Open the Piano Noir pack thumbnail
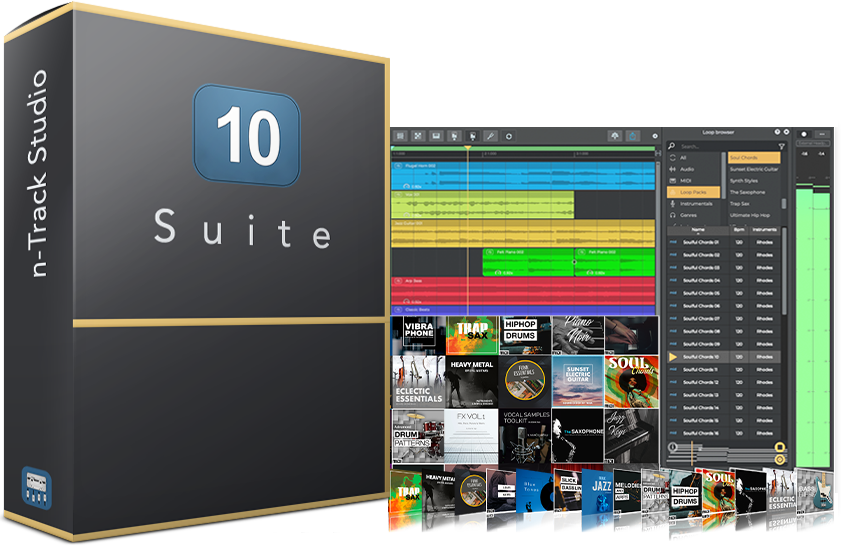Viewport: 841px width, 546px height. pos(578,335)
